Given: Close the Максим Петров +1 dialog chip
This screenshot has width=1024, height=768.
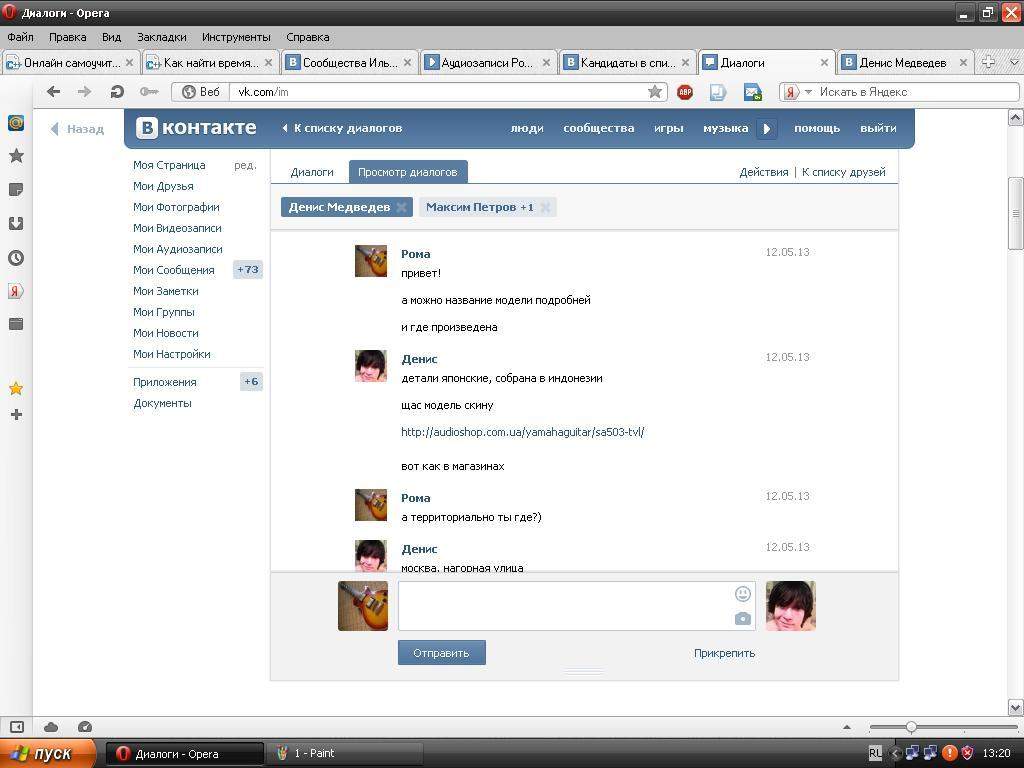Looking at the screenshot, I should pyautogui.click(x=545, y=207).
